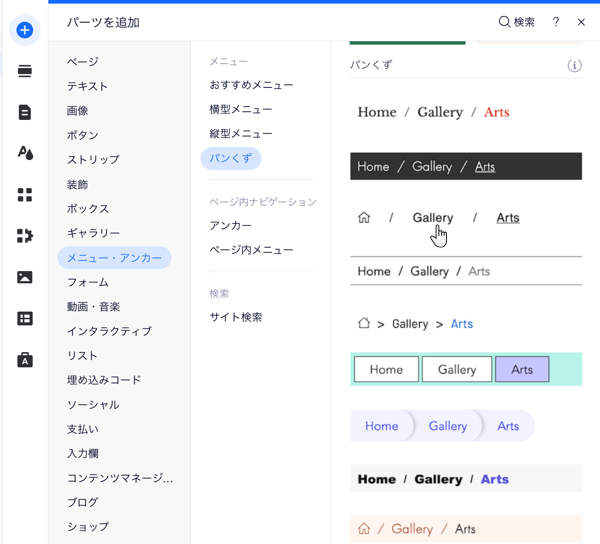Open the Media image icon in sidebar

(25, 277)
